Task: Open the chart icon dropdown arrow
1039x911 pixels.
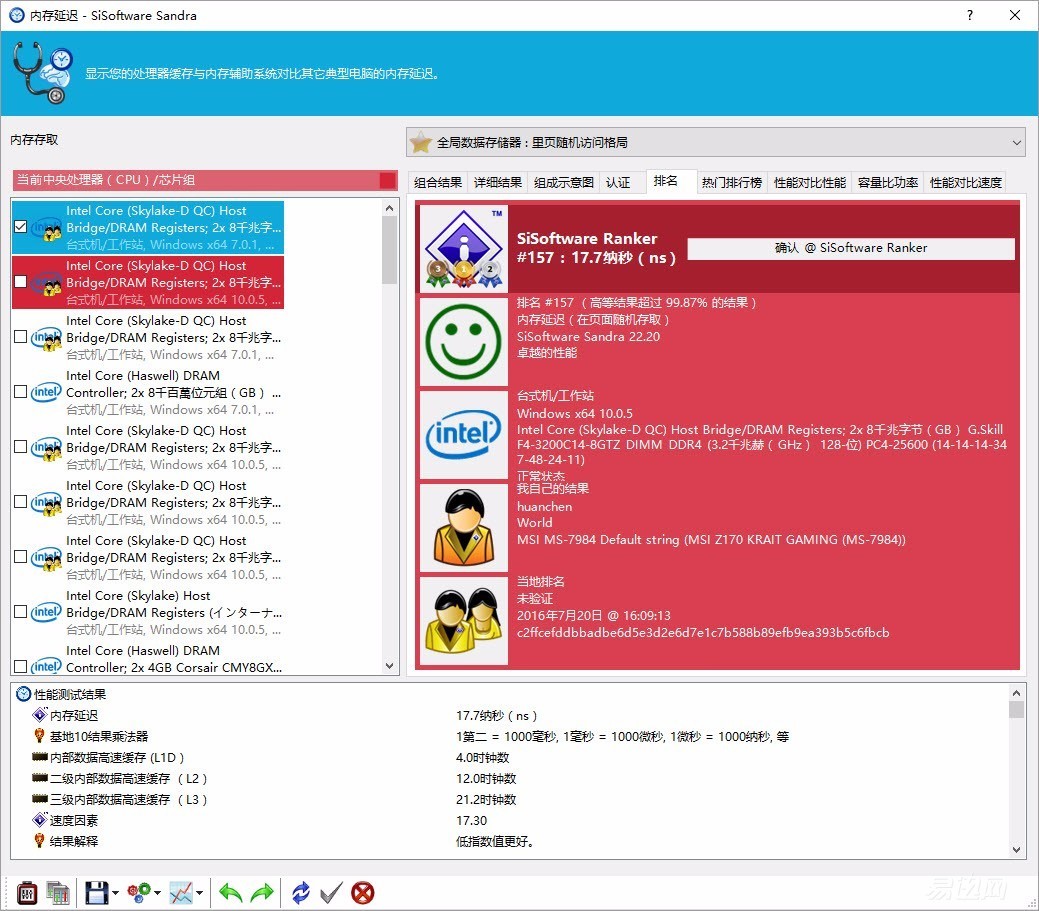Action: 199,893
